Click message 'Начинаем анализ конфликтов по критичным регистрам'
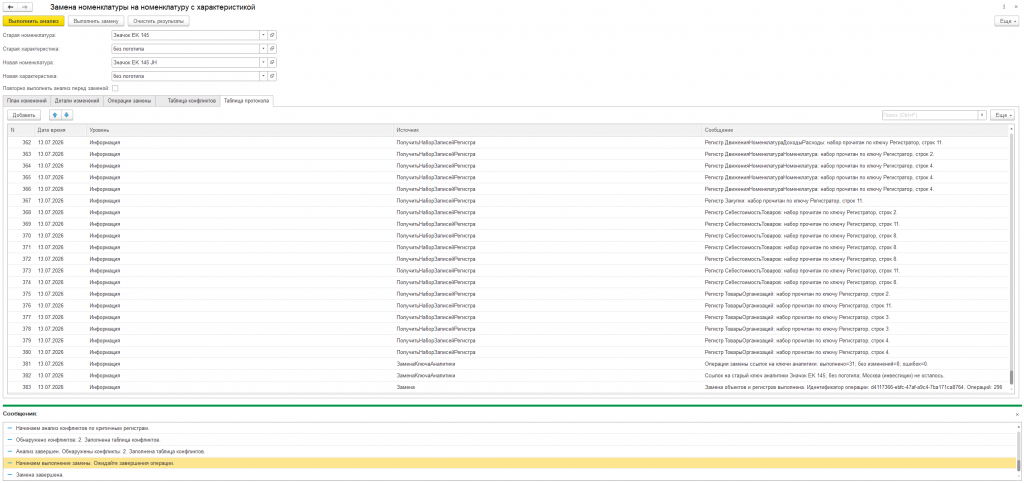The image size is (1024, 483). click(82, 428)
